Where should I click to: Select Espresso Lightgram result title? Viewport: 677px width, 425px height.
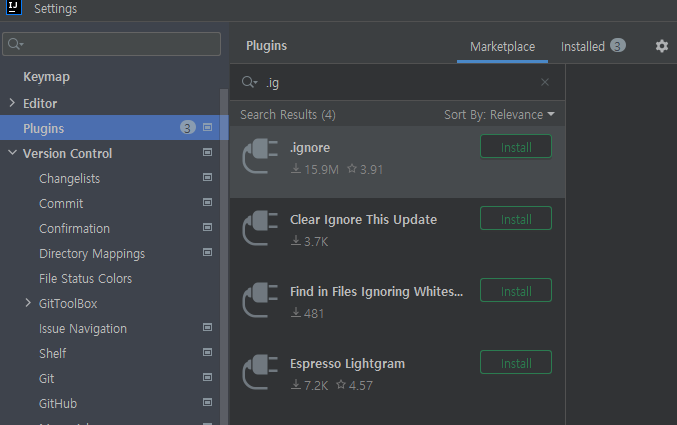coord(347,364)
